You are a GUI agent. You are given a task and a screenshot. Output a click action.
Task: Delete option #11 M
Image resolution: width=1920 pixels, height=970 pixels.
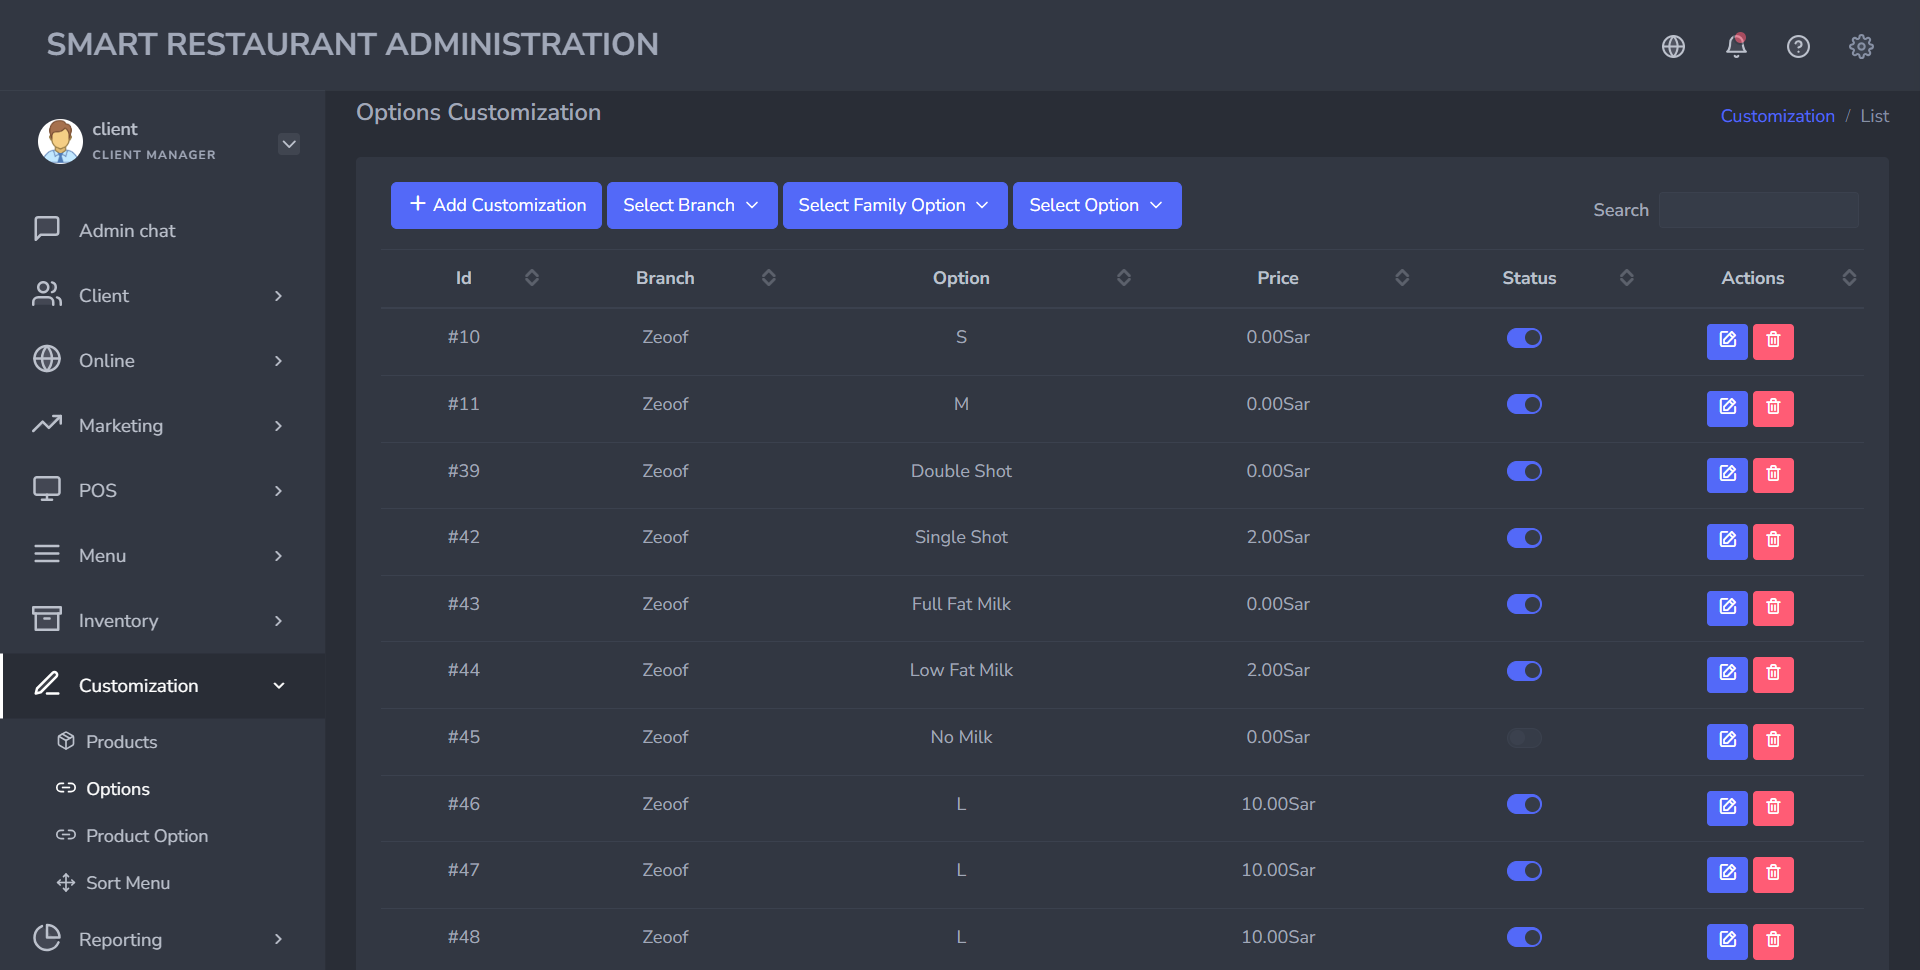1773,408
